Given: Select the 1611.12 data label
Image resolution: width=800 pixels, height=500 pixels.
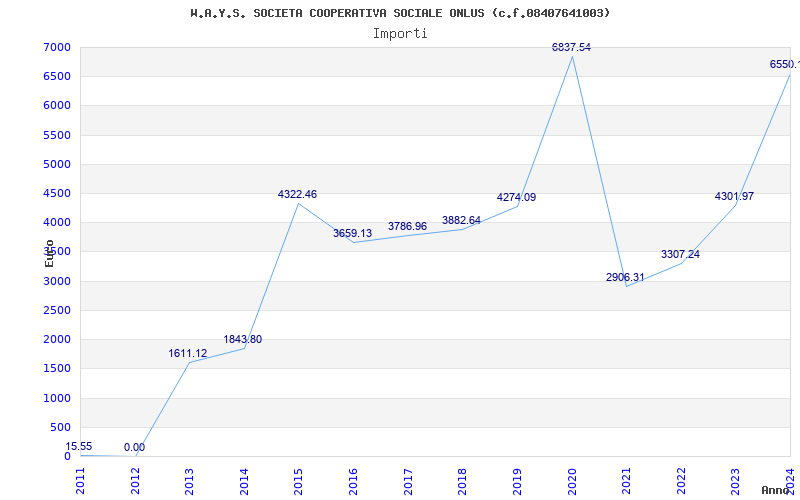Looking at the screenshot, I should tap(188, 353).
